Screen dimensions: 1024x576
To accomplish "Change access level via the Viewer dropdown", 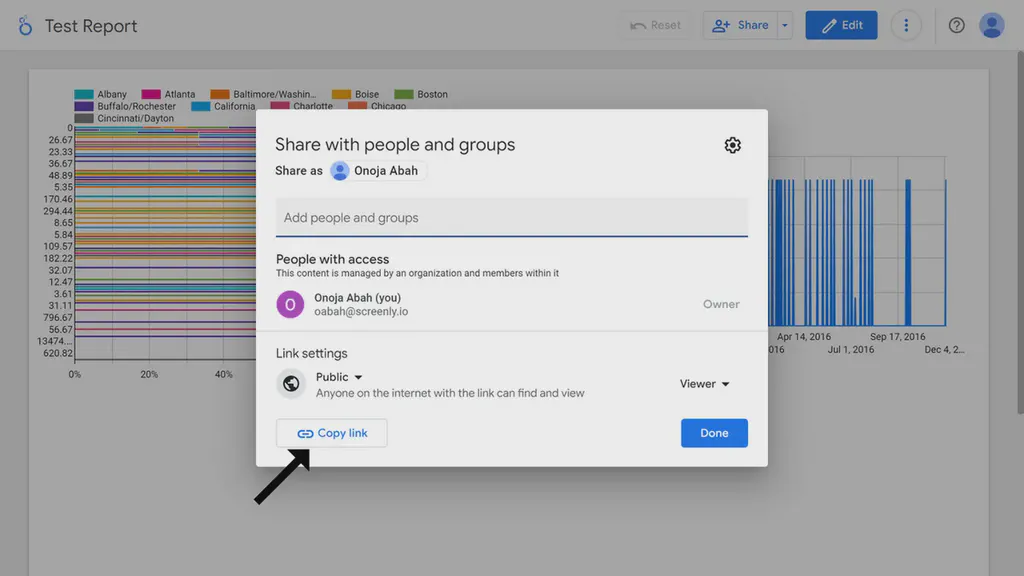I will 704,383.
